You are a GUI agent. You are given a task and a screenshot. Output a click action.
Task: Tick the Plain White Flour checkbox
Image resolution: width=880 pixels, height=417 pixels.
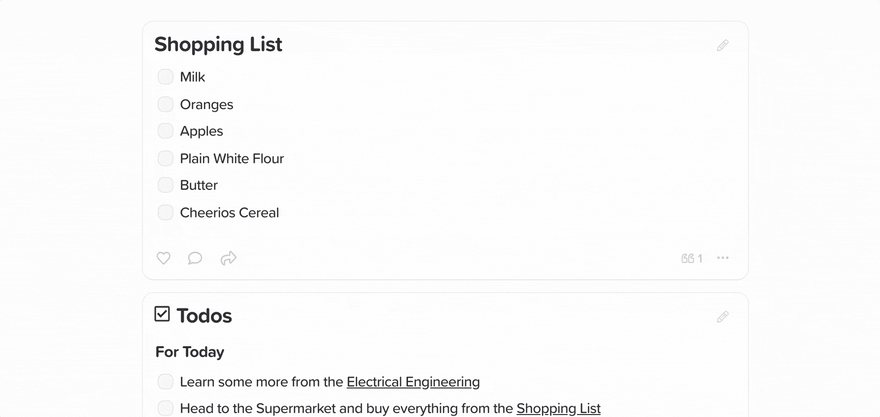click(165, 158)
